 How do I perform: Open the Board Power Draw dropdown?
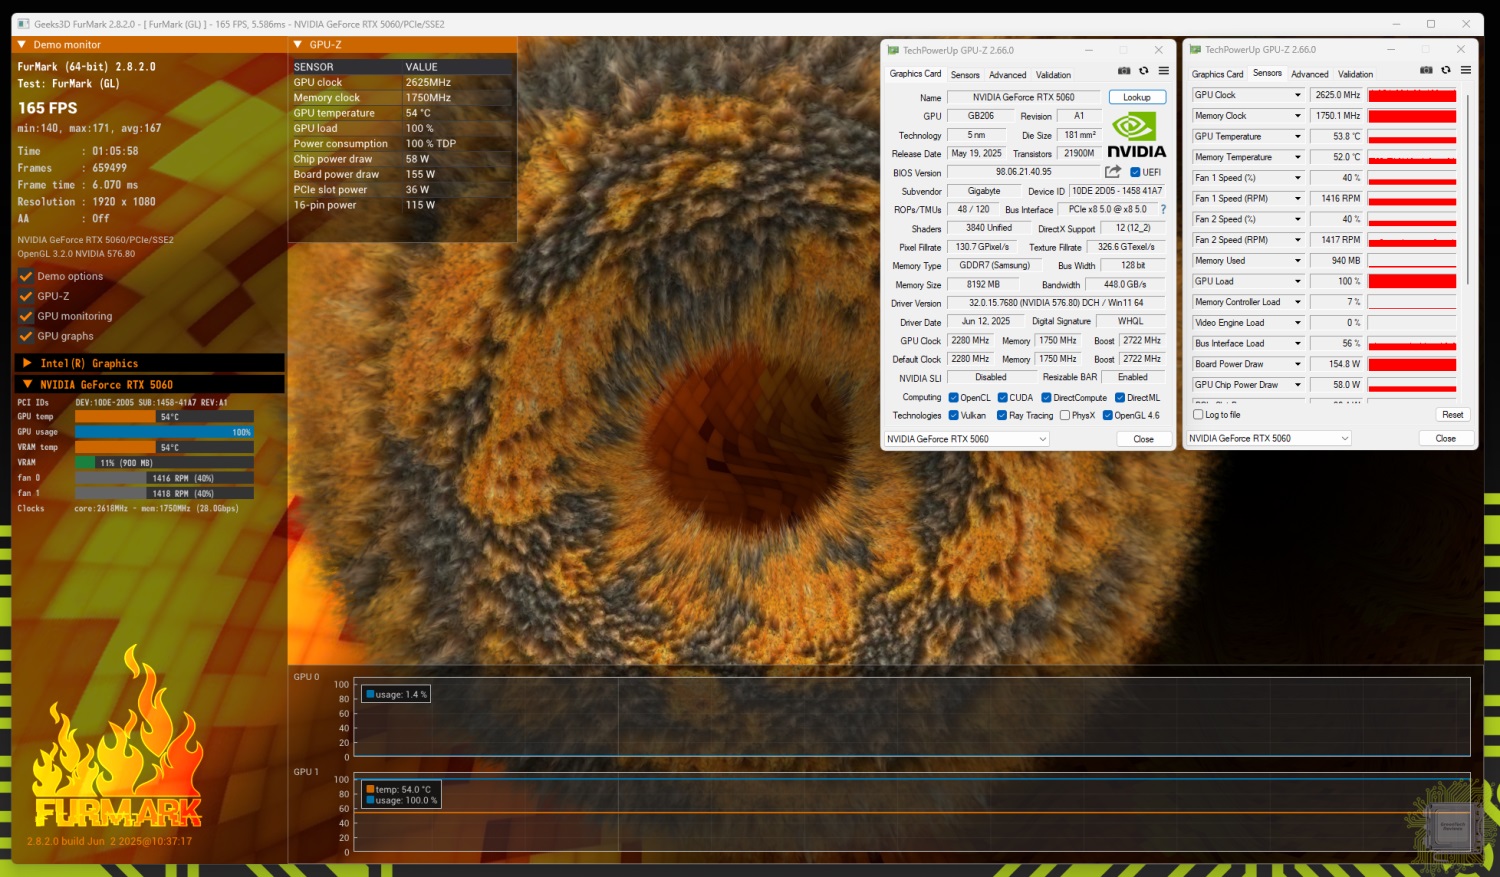point(1298,364)
